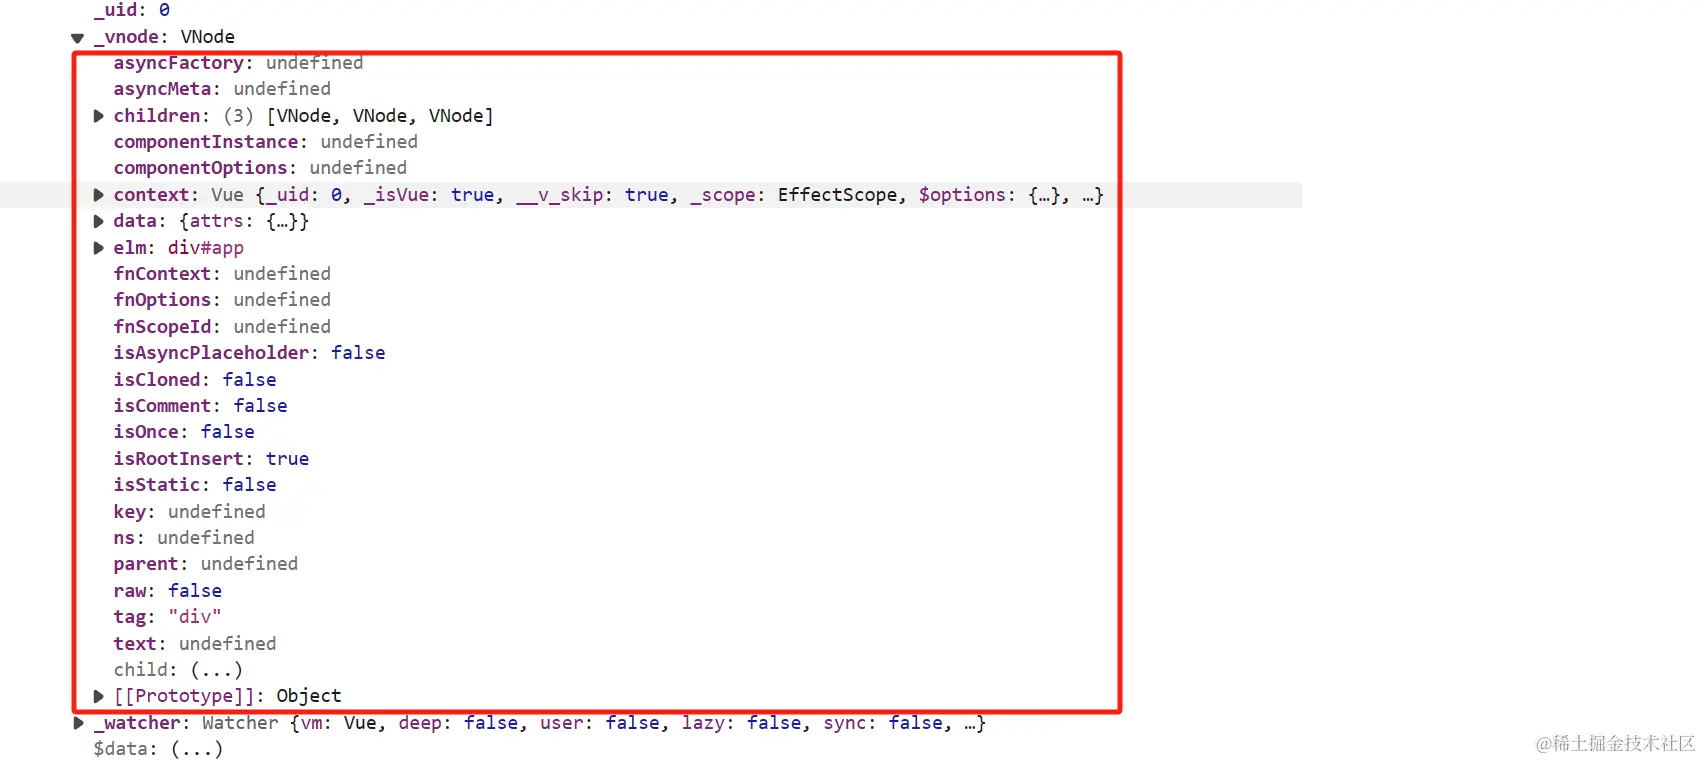Select the key: undefined row
Viewport: 1702px width, 760px height.
189,512
